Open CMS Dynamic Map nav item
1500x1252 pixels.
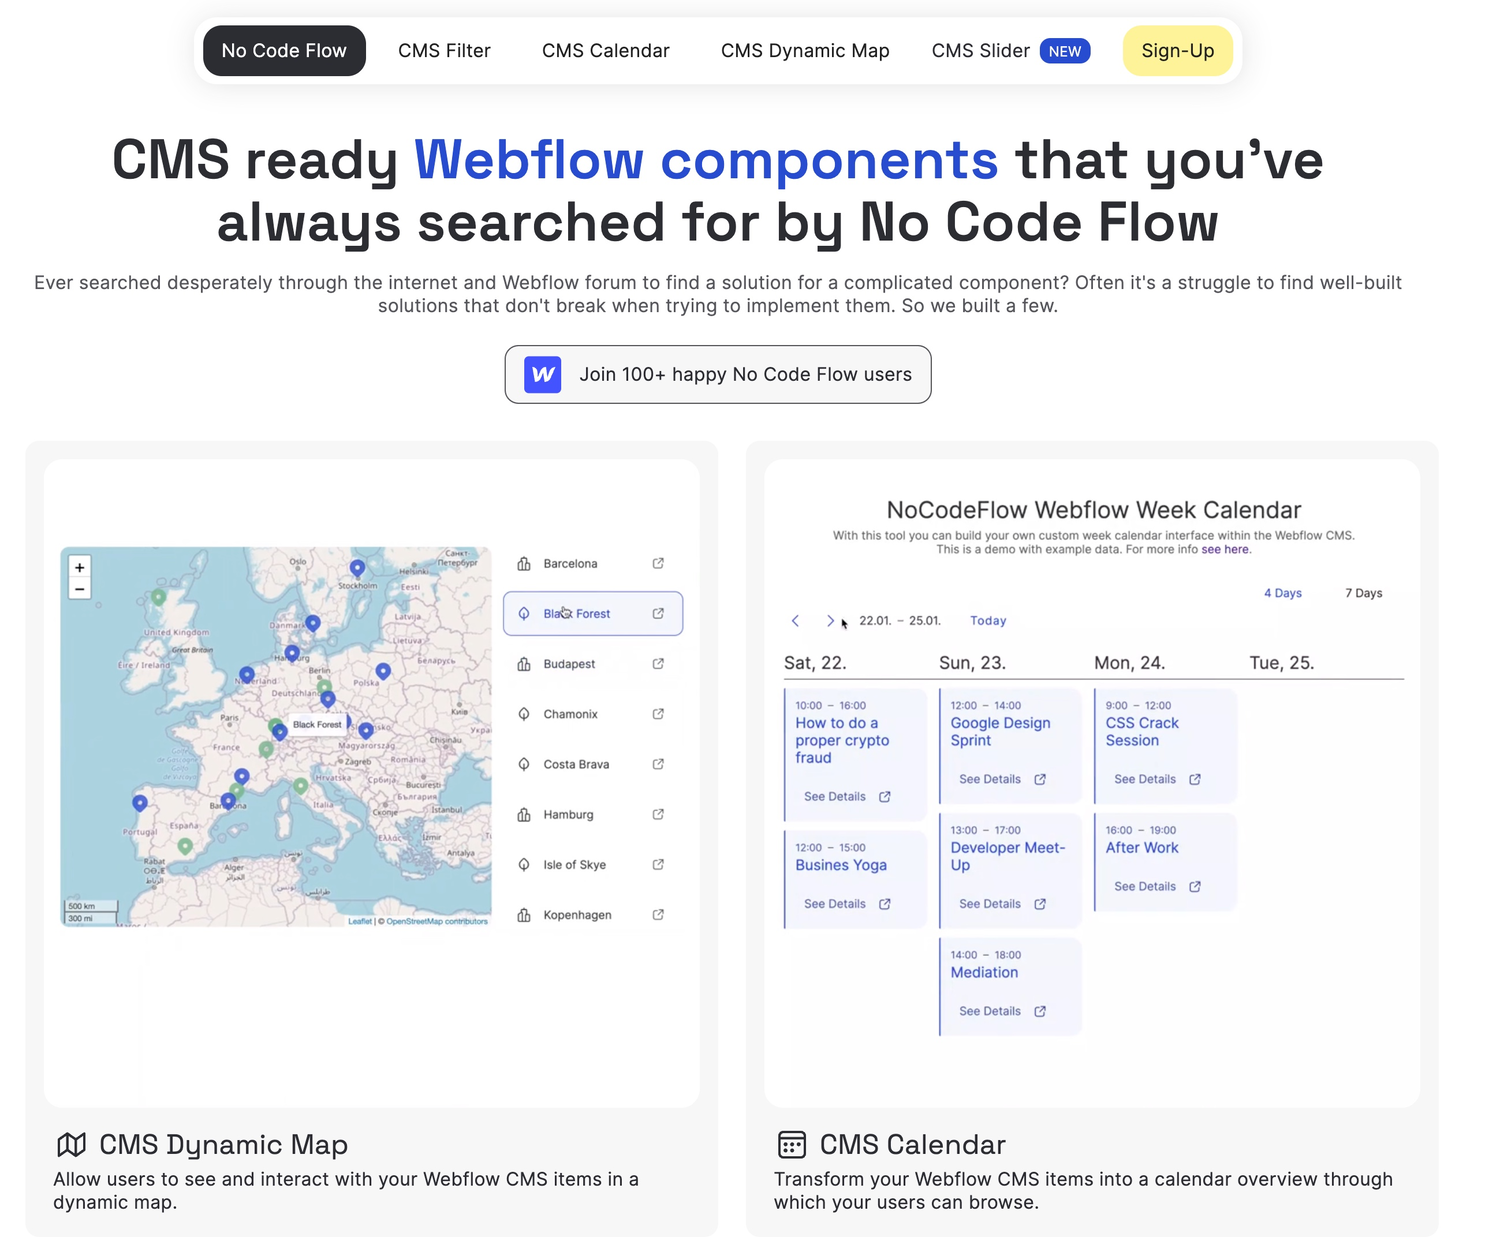point(805,51)
